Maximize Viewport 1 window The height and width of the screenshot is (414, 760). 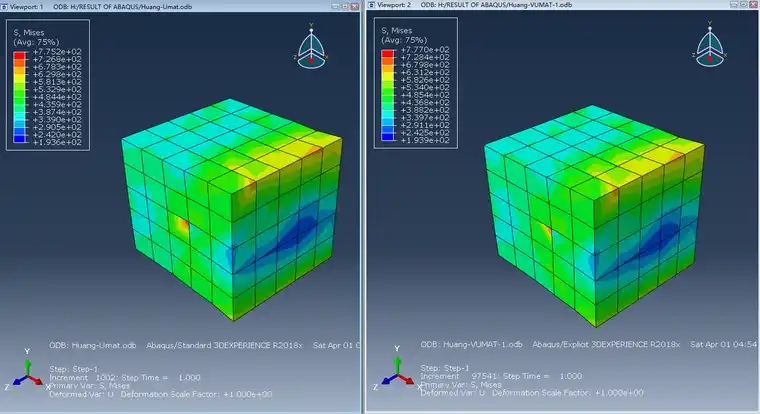click(x=345, y=6)
